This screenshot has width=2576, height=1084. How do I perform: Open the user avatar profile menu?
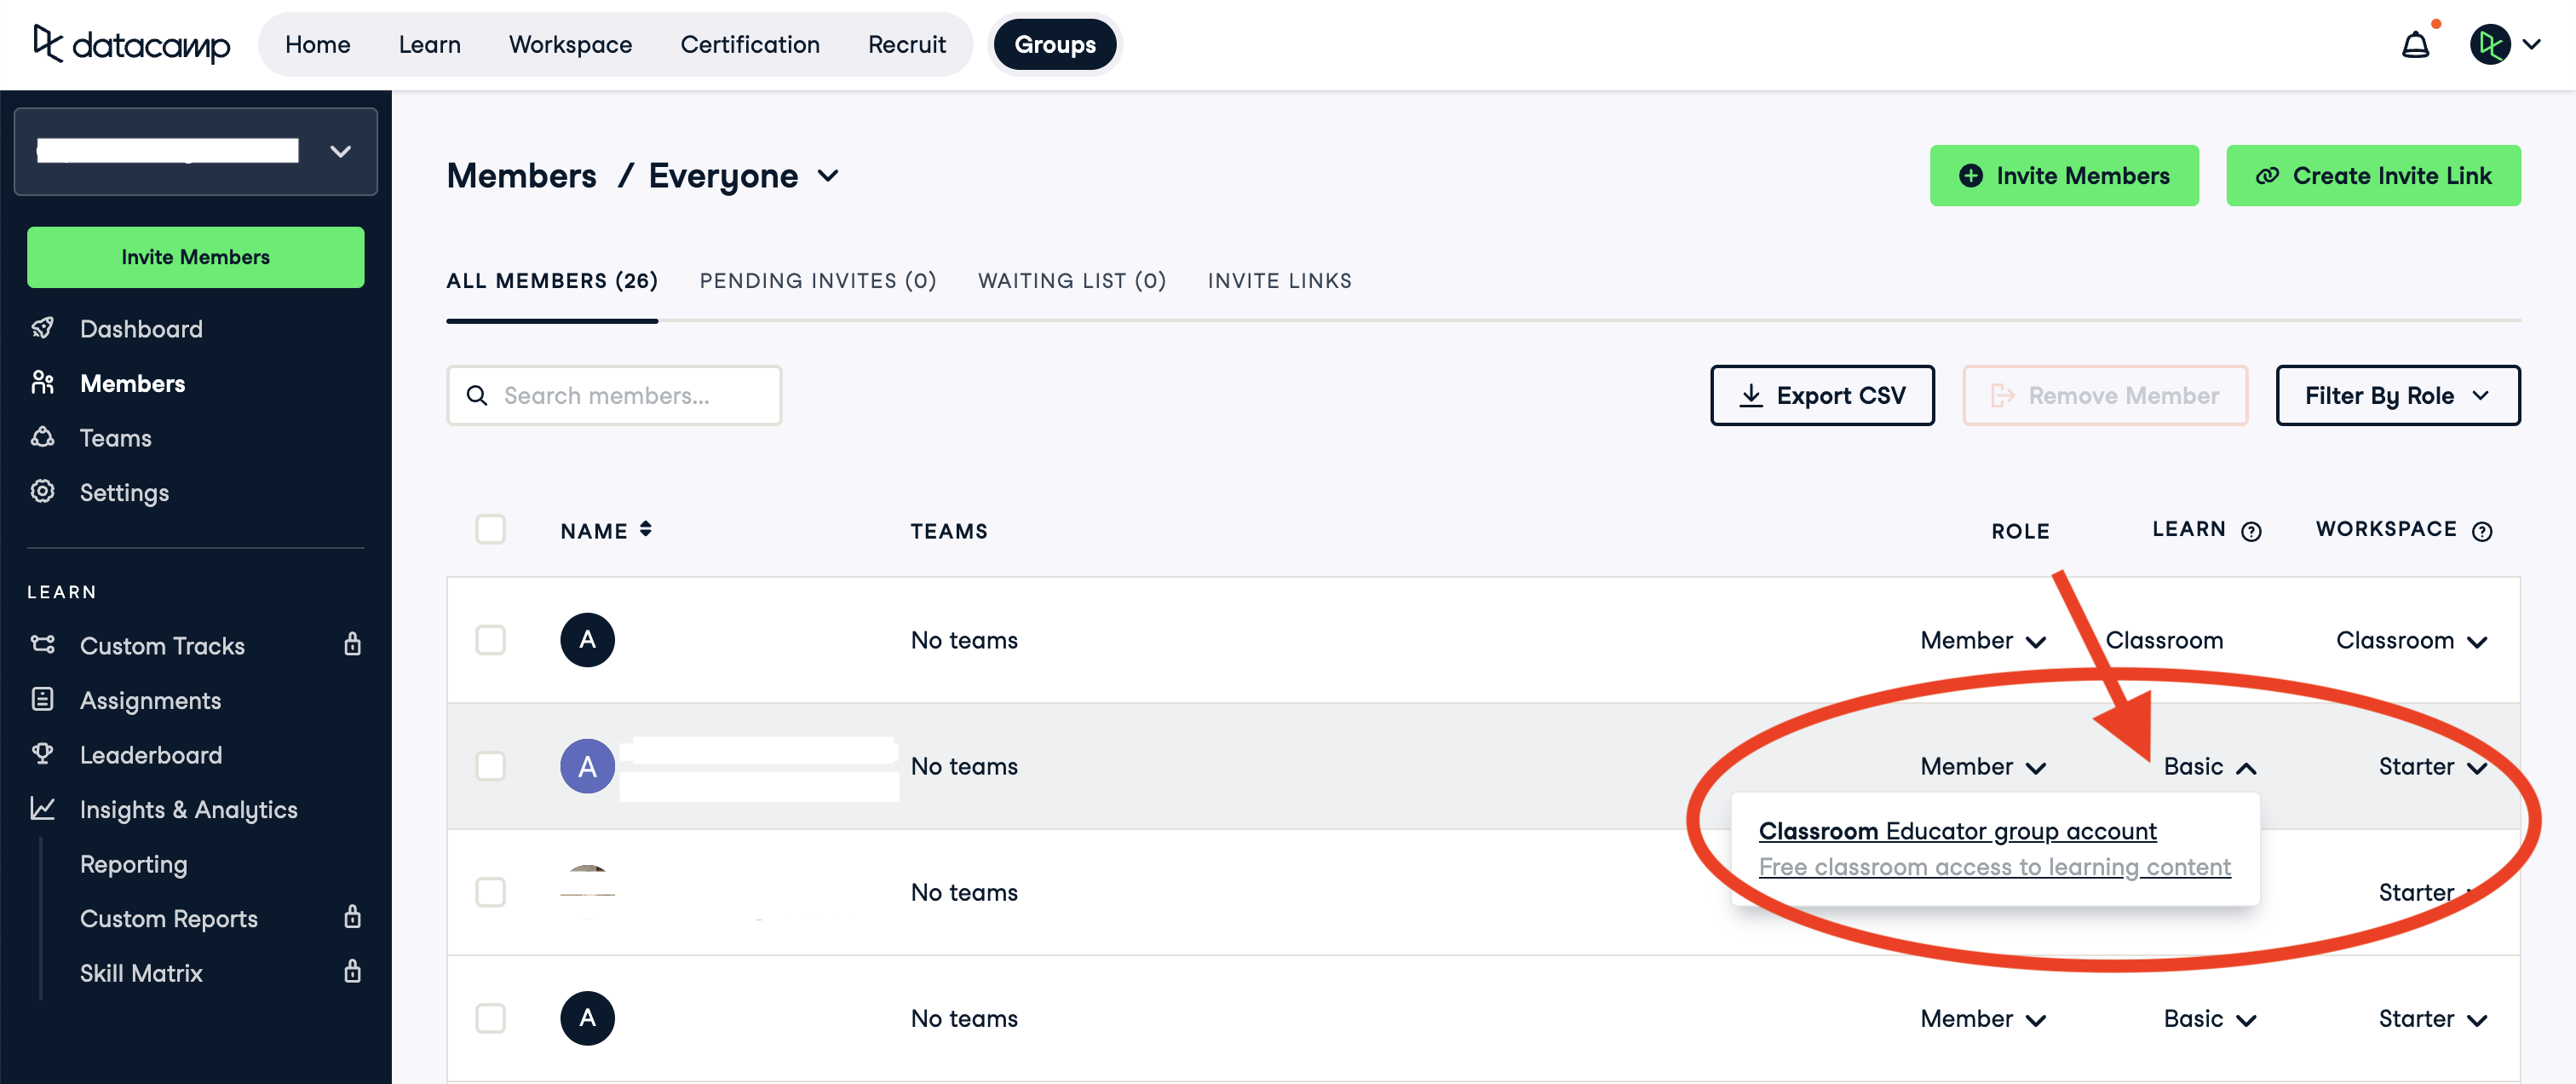tap(2489, 45)
